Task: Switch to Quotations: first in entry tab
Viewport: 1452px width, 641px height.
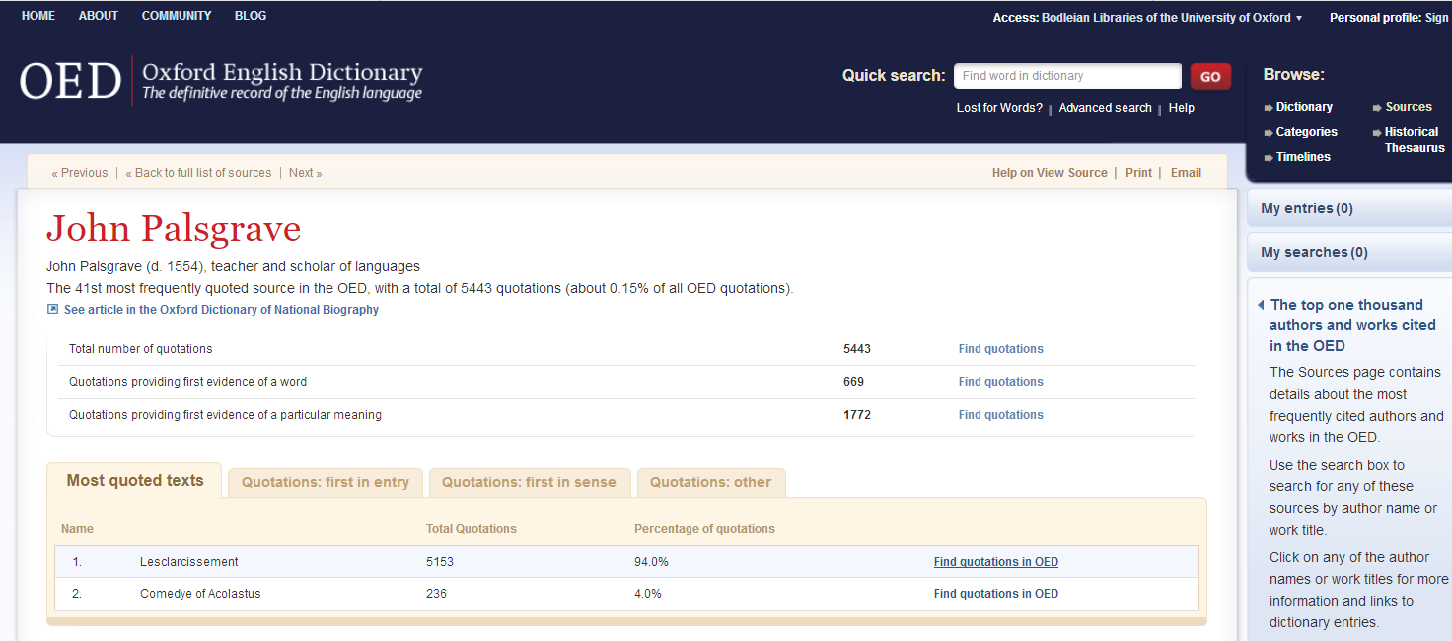Action: (325, 482)
